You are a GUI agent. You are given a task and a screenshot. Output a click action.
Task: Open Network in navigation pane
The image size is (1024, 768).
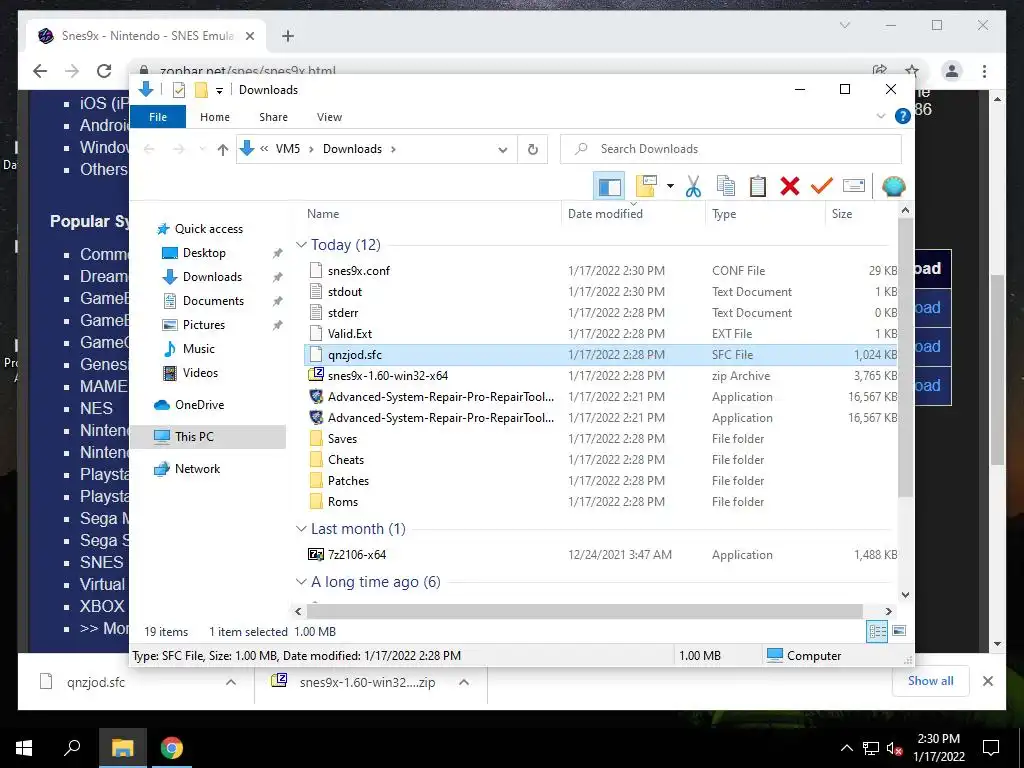(197, 469)
